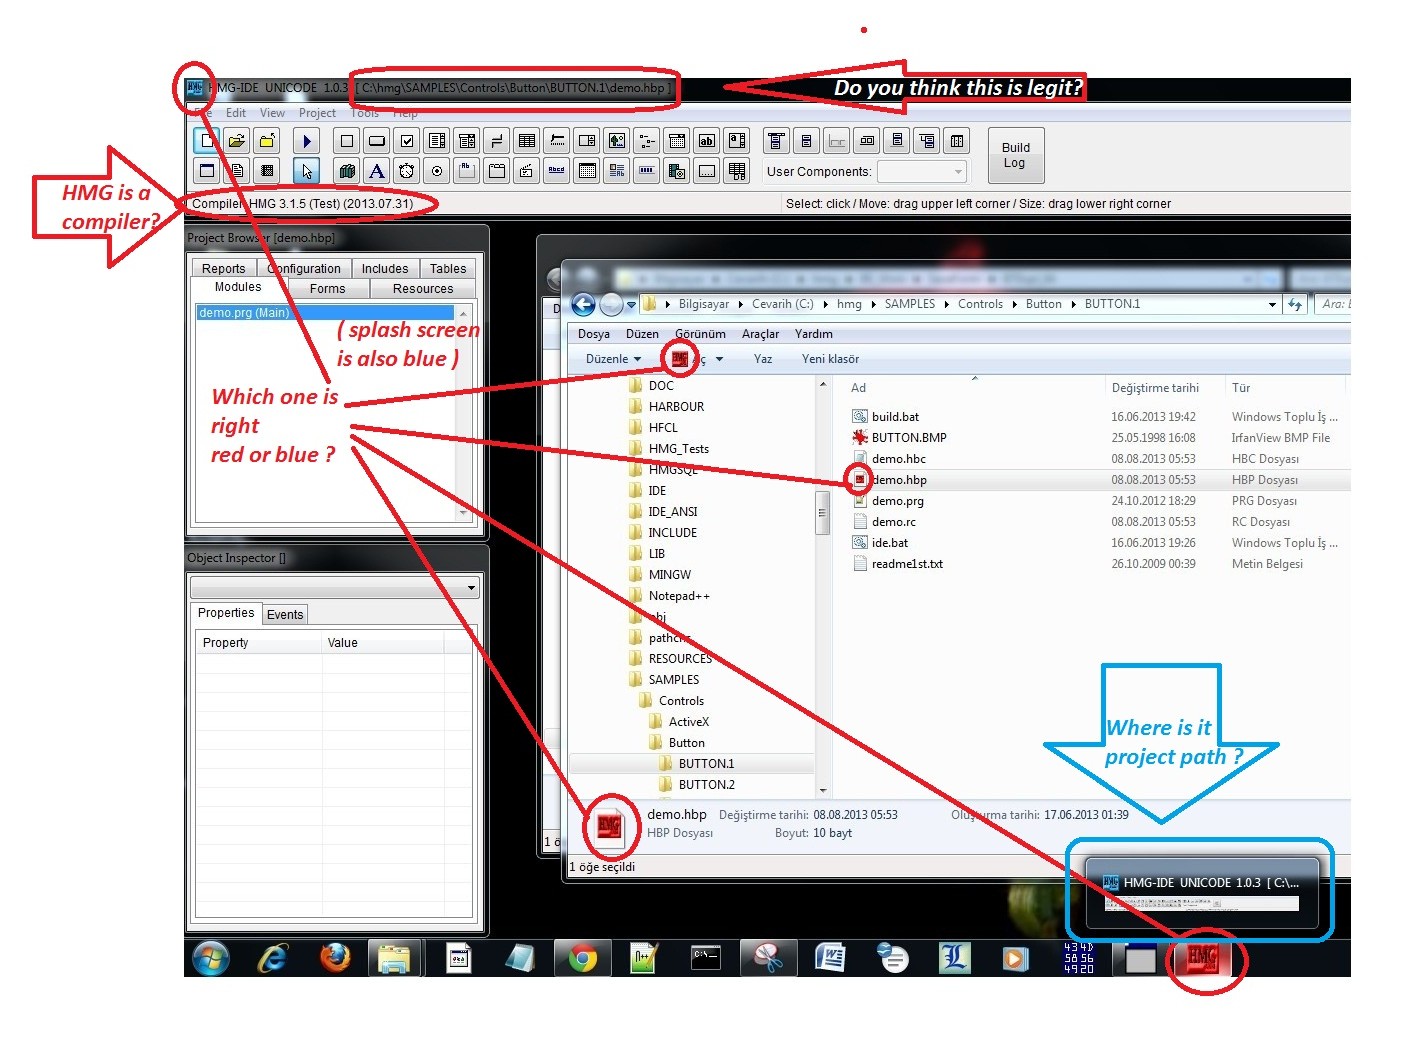Open the Düzenle dropdown in Explorer
The width and height of the screenshot is (1417, 1041).
pyautogui.click(x=613, y=359)
